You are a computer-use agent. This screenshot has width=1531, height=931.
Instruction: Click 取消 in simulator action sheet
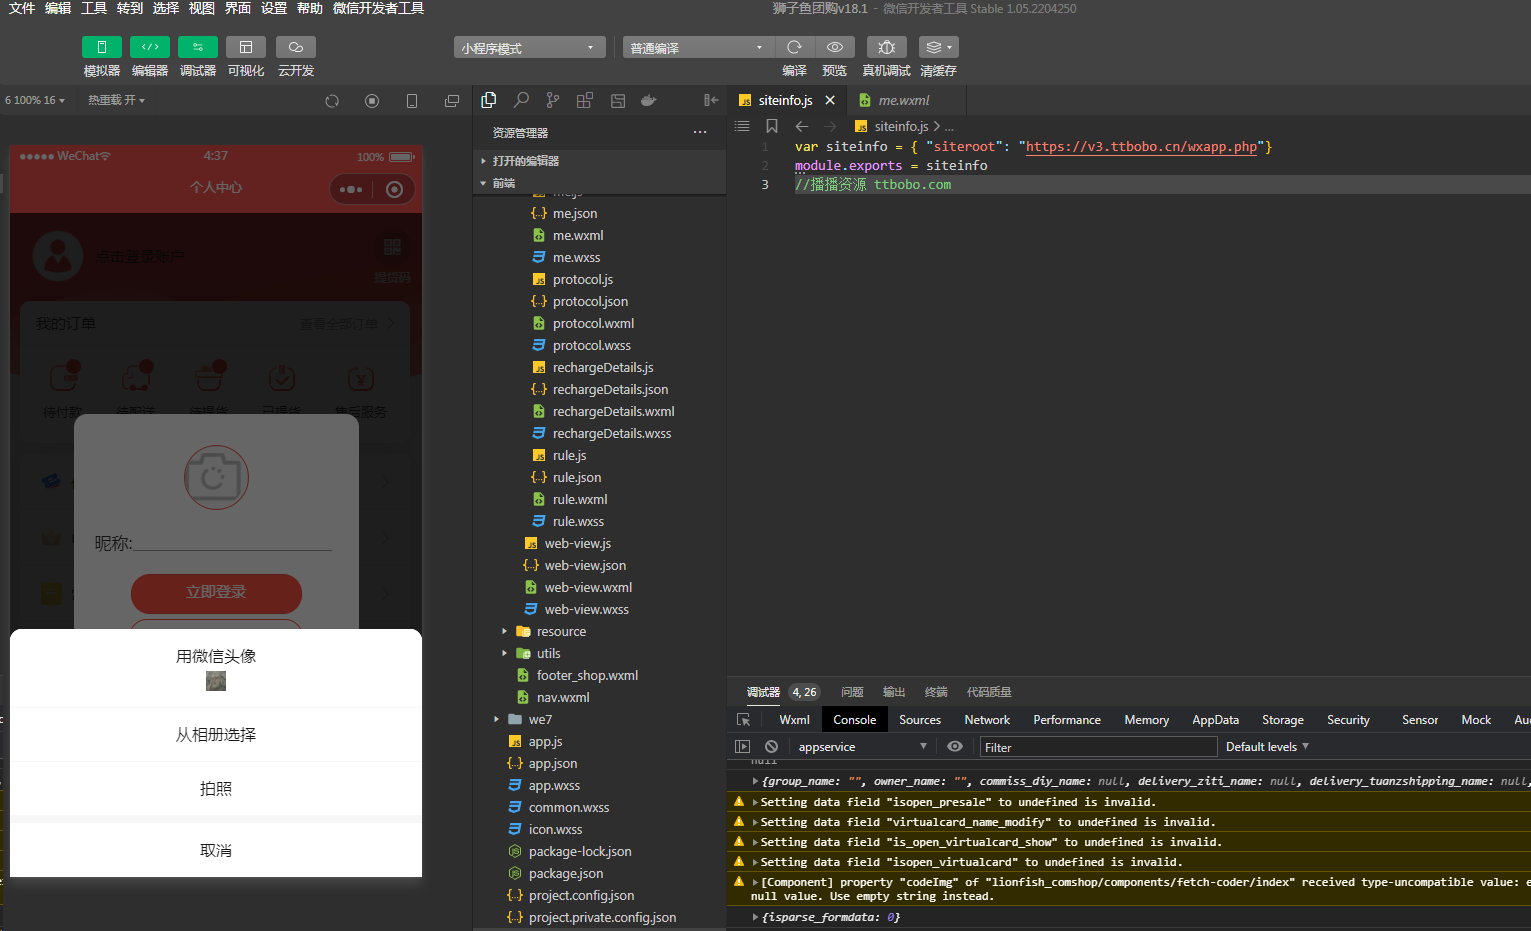216,850
